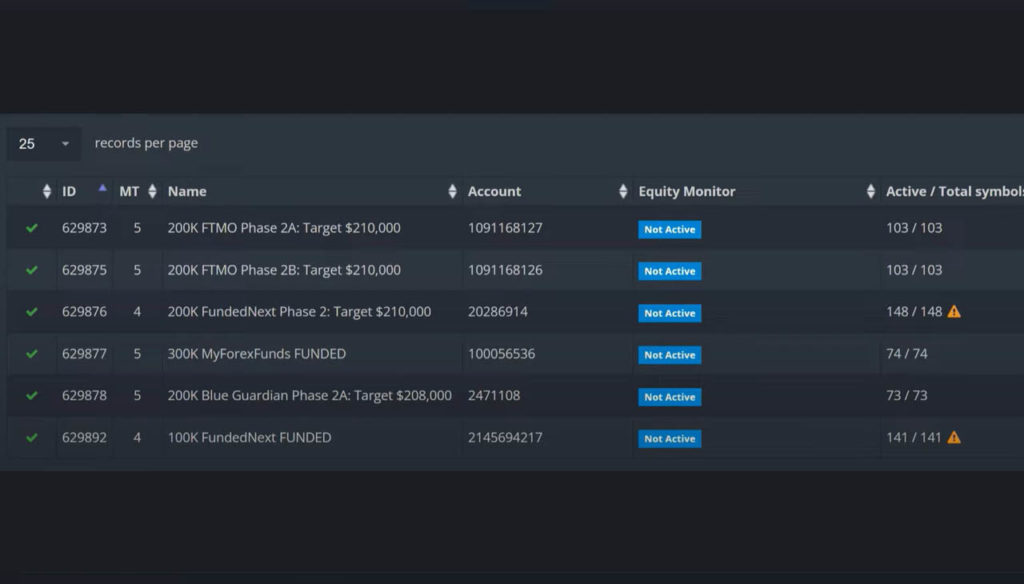Select '200K FundedNext Phase 2: Target $210,000'
Viewport: 1024px width, 584px height.
(299, 312)
